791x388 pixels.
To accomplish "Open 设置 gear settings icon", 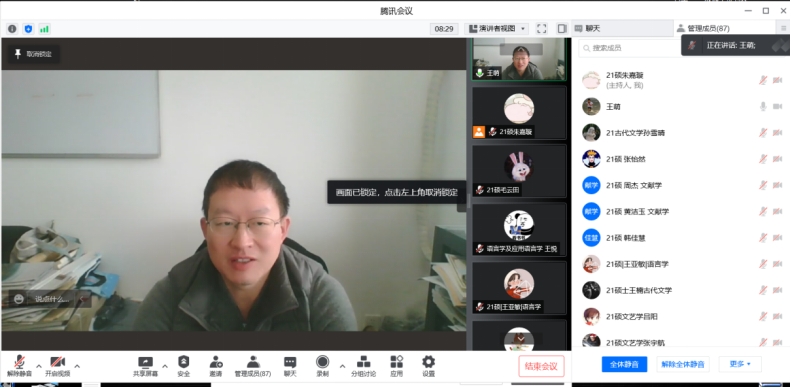I will pyautogui.click(x=428, y=362).
